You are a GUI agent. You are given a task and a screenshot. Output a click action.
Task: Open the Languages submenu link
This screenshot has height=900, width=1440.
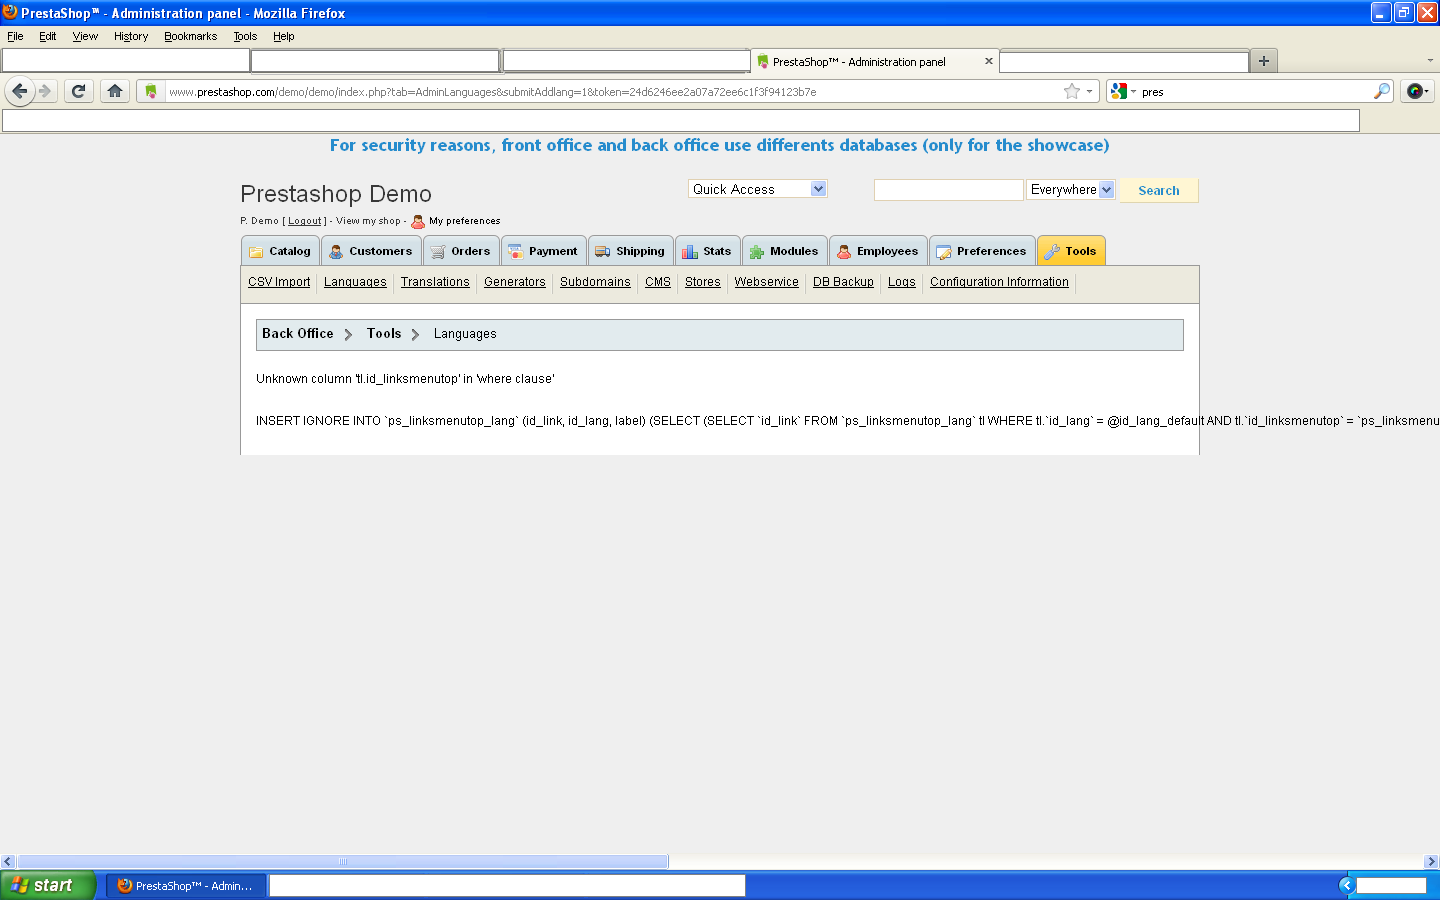click(x=355, y=282)
